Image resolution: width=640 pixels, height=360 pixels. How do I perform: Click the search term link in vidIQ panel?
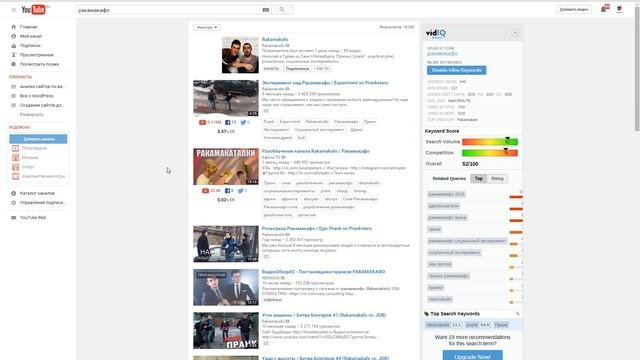point(442,54)
